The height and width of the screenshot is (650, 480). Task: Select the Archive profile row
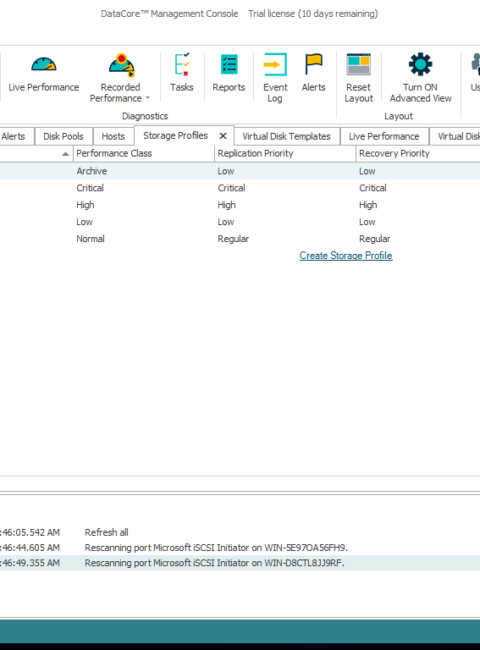pyautogui.click(x=240, y=171)
